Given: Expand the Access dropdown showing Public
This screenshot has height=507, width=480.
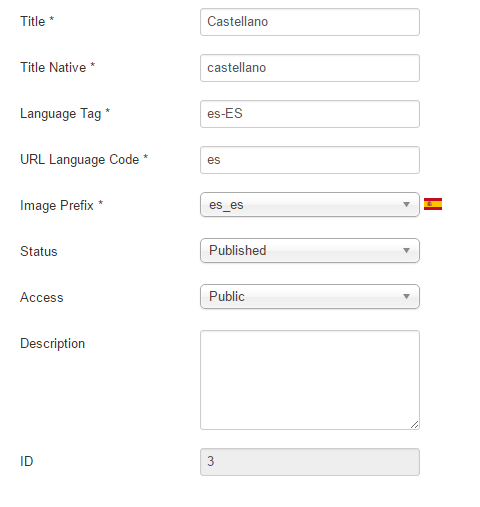Looking at the screenshot, I should pyautogui.click(x=310, y=296).
